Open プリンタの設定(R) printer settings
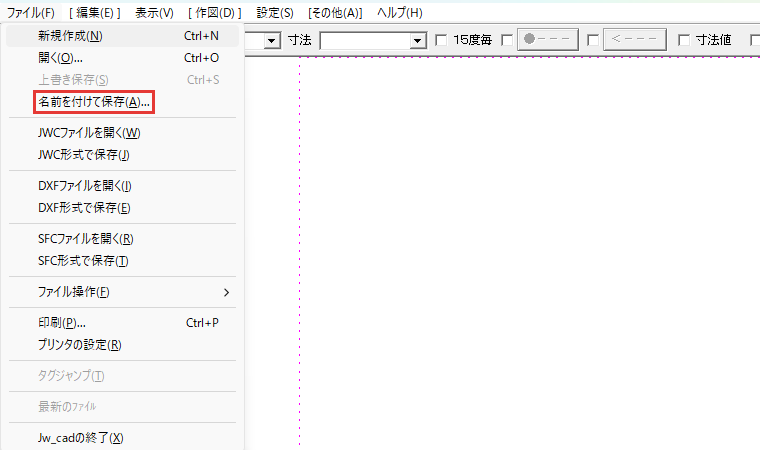 click(x=122, y=345)
